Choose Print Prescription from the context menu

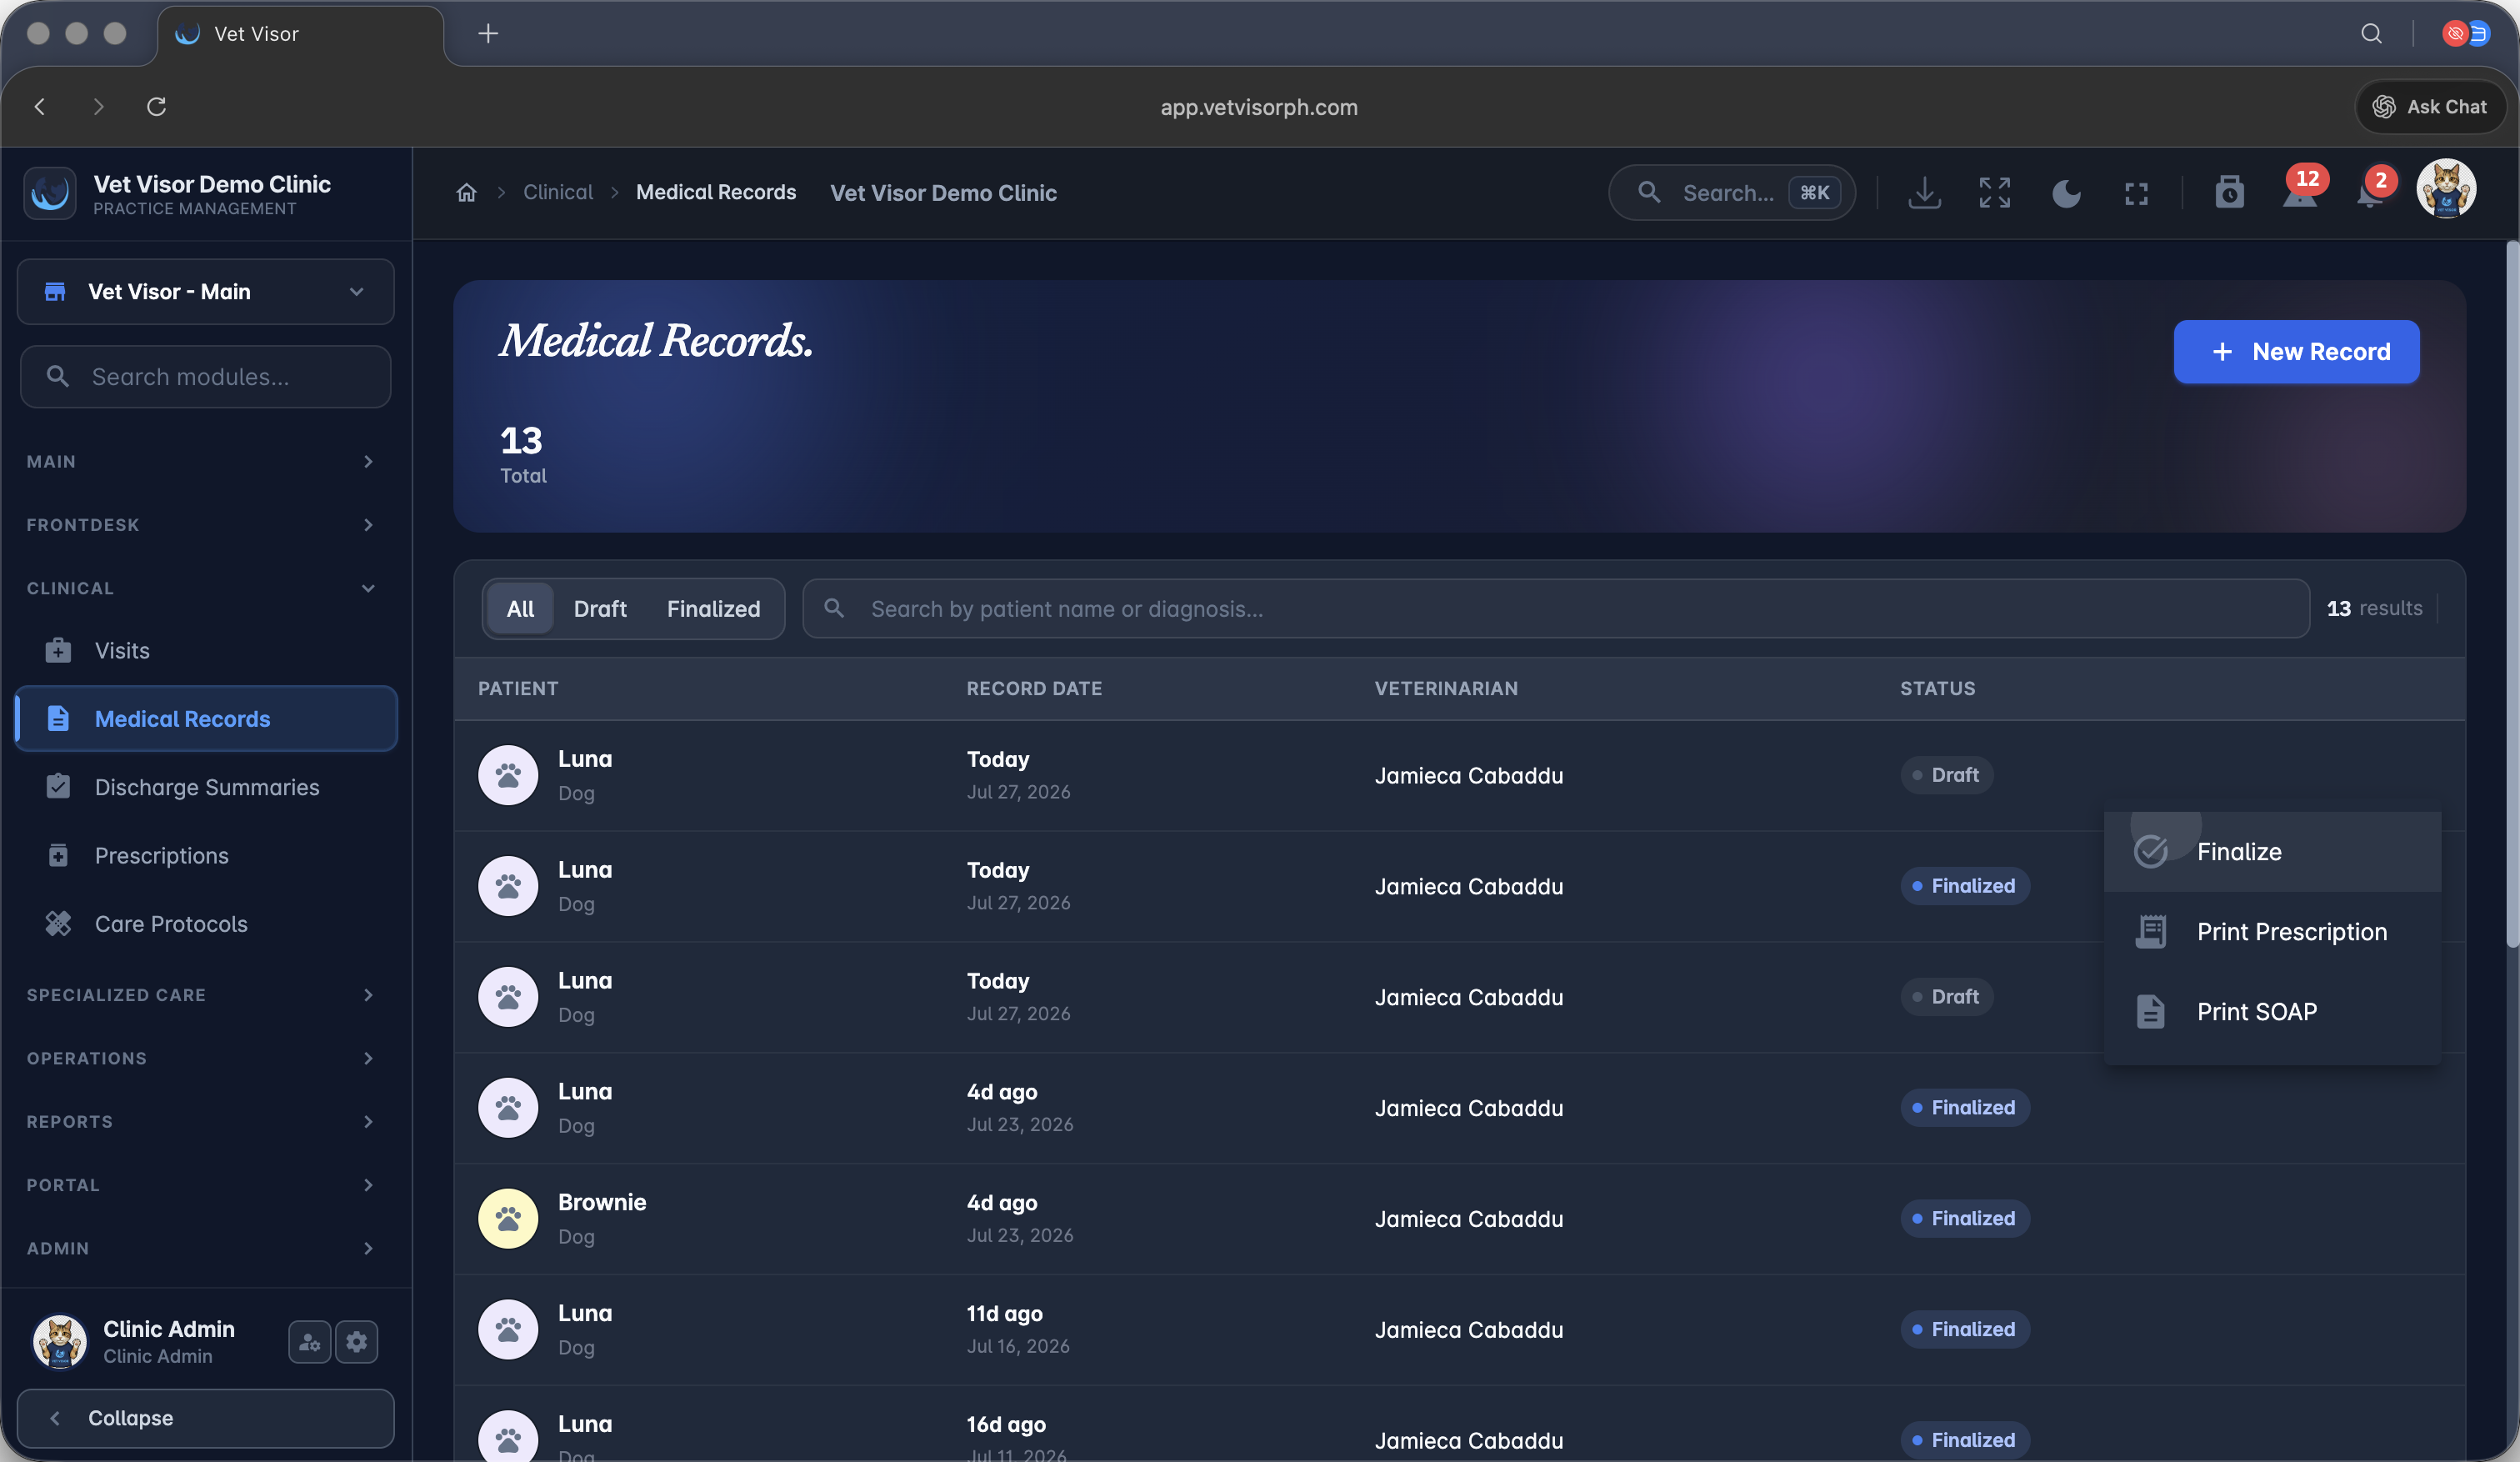pos(2272,931)
